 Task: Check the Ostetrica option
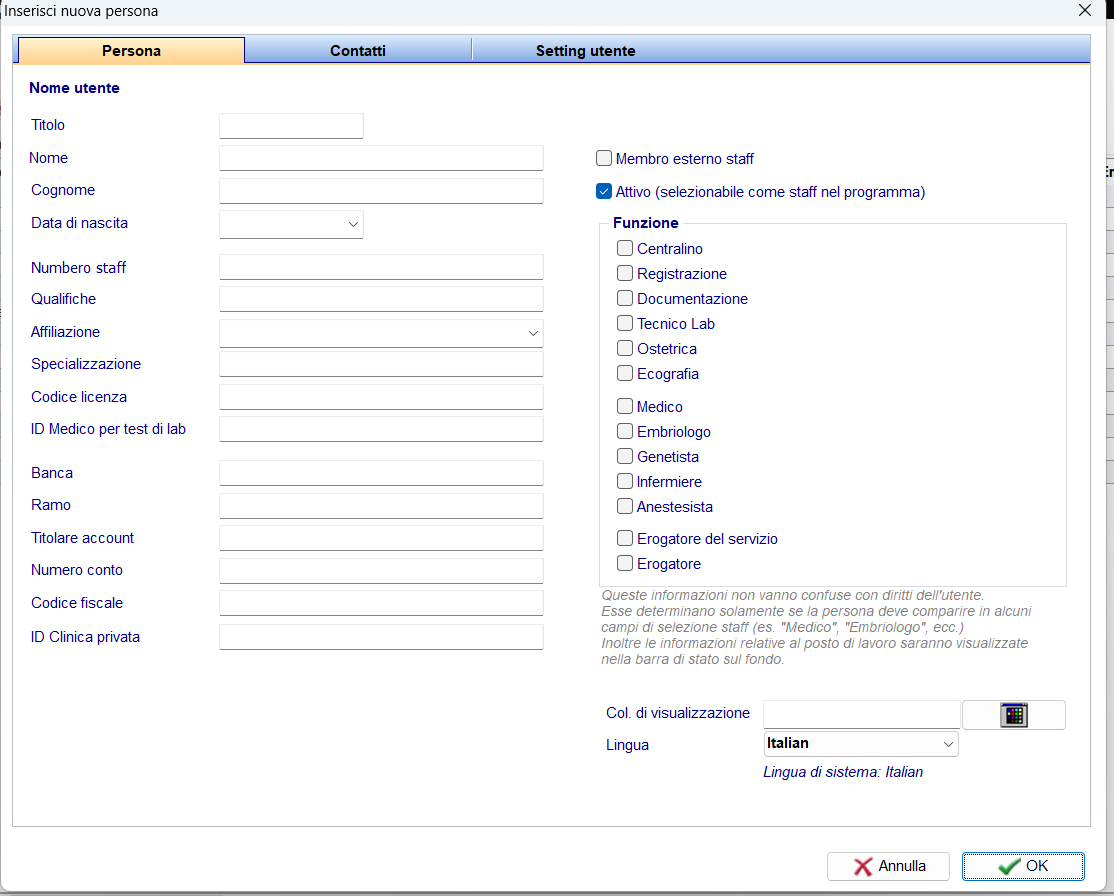coord(625,348)
